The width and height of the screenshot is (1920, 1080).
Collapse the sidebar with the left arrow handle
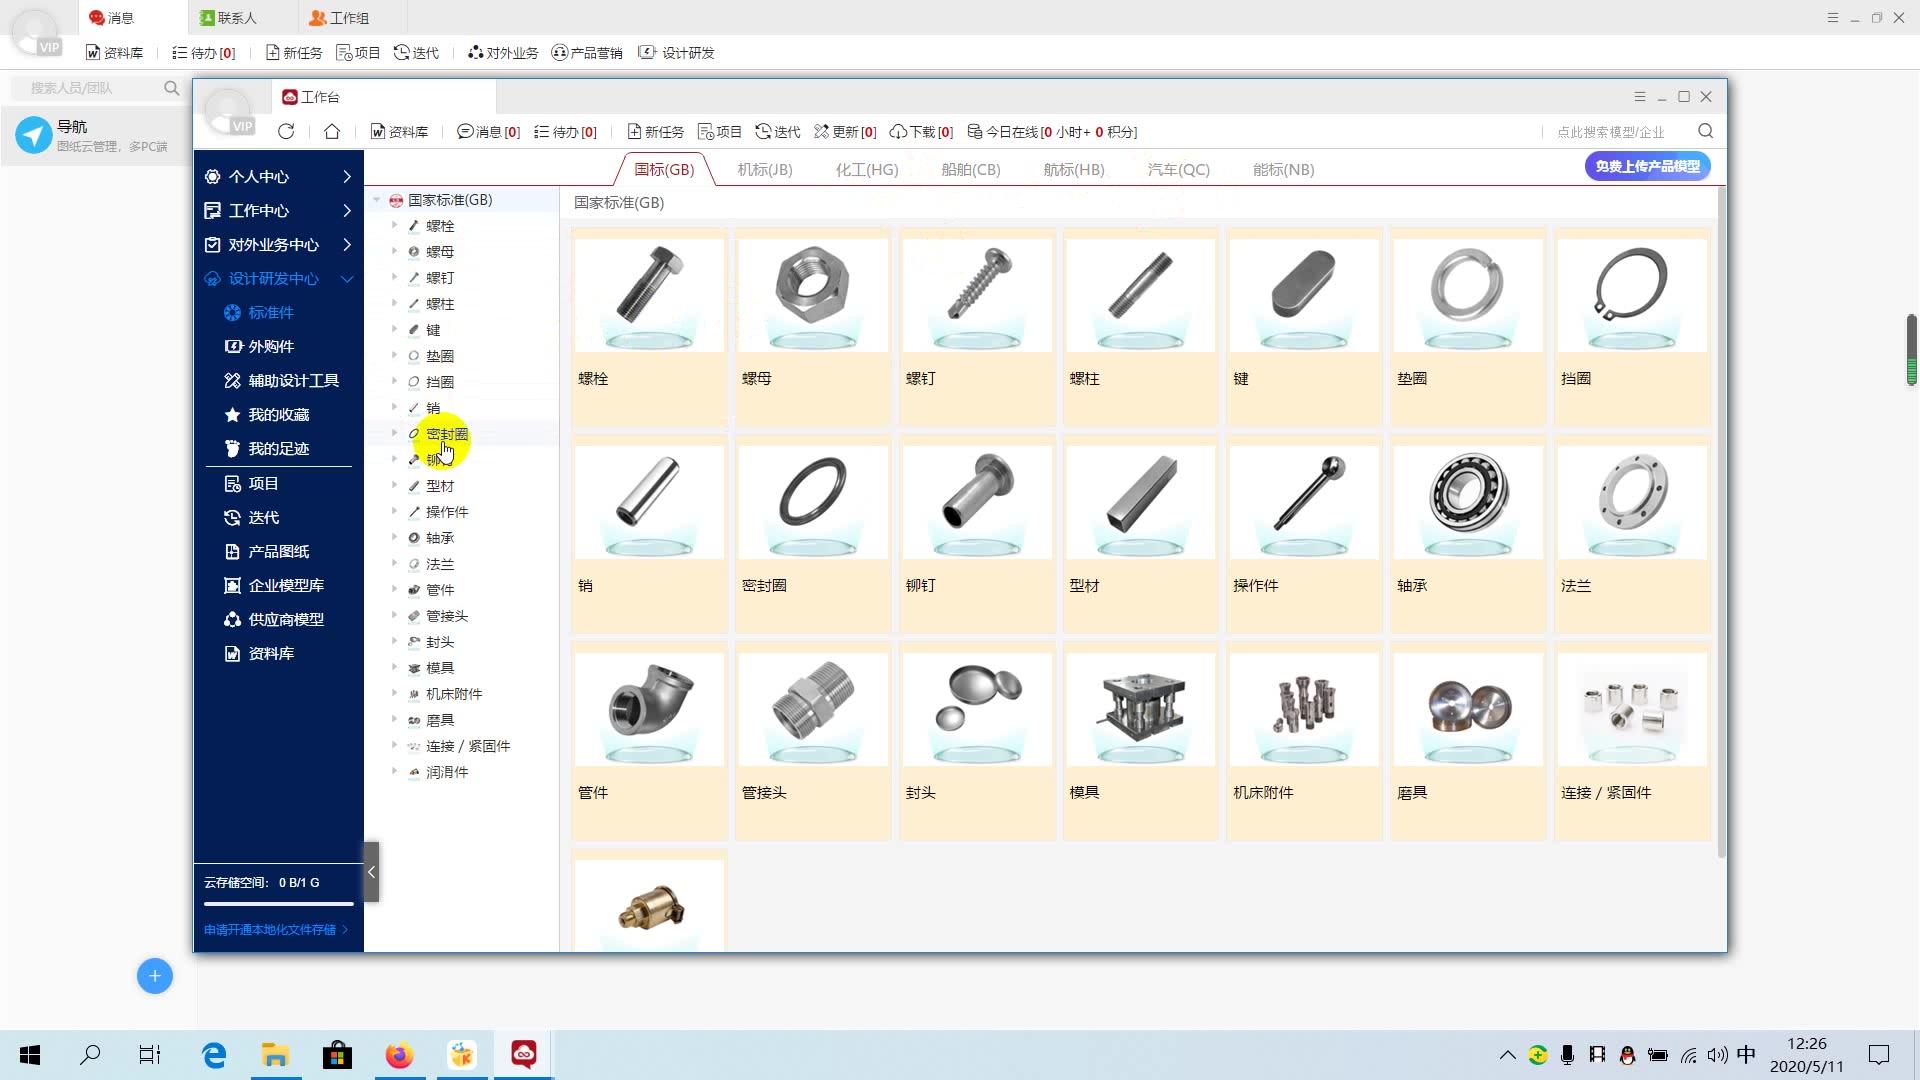click(371, 872)
